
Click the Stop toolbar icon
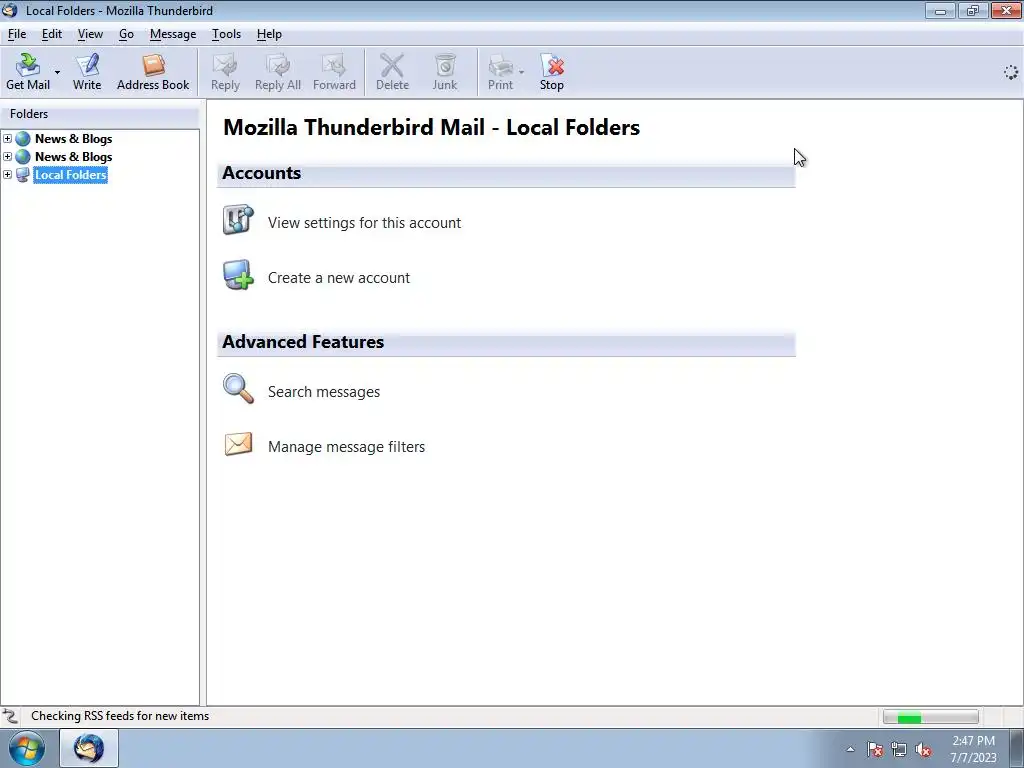552,72
